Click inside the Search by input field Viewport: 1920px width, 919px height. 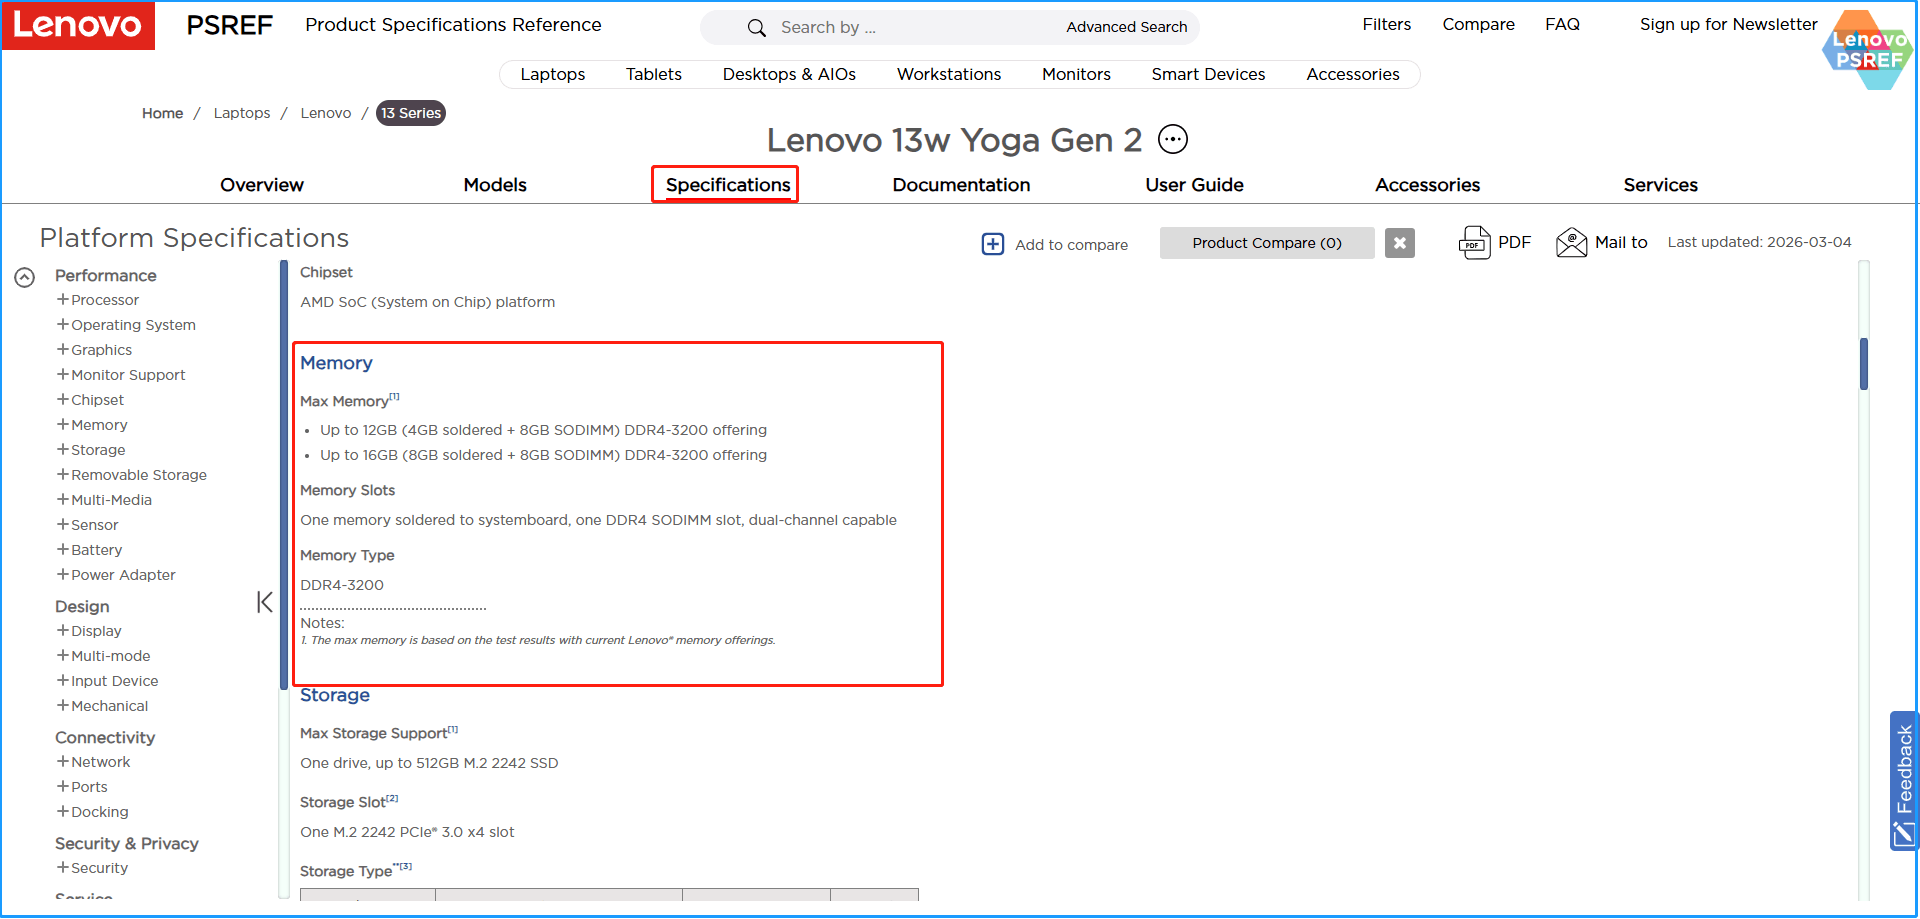point(900,27)
